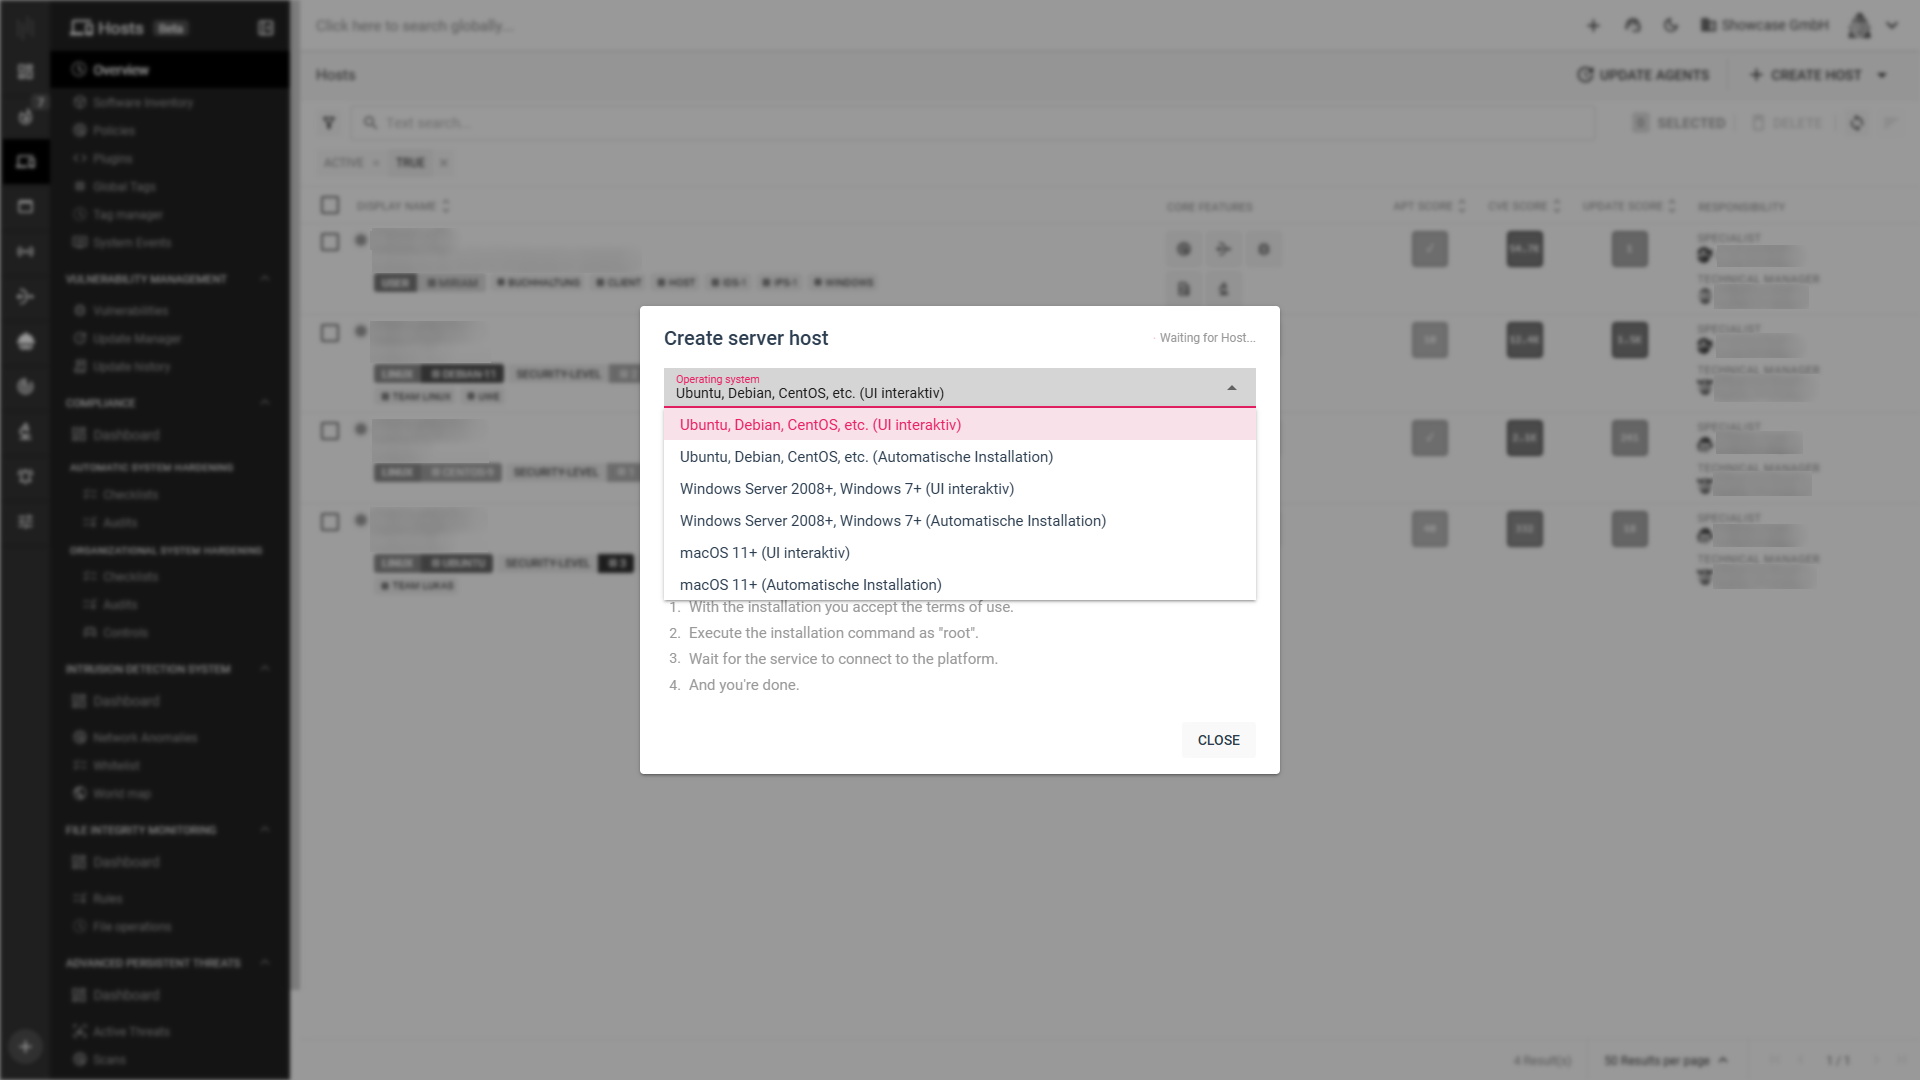
Task: Click the global search field
Action: (414, 26)
